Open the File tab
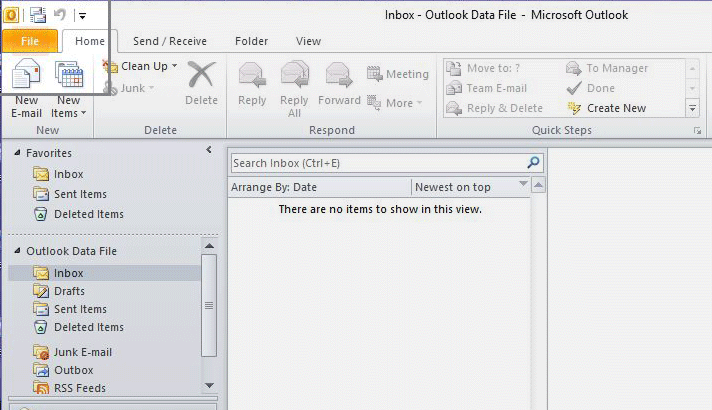The image size is (712, 410). coord(29,41)
